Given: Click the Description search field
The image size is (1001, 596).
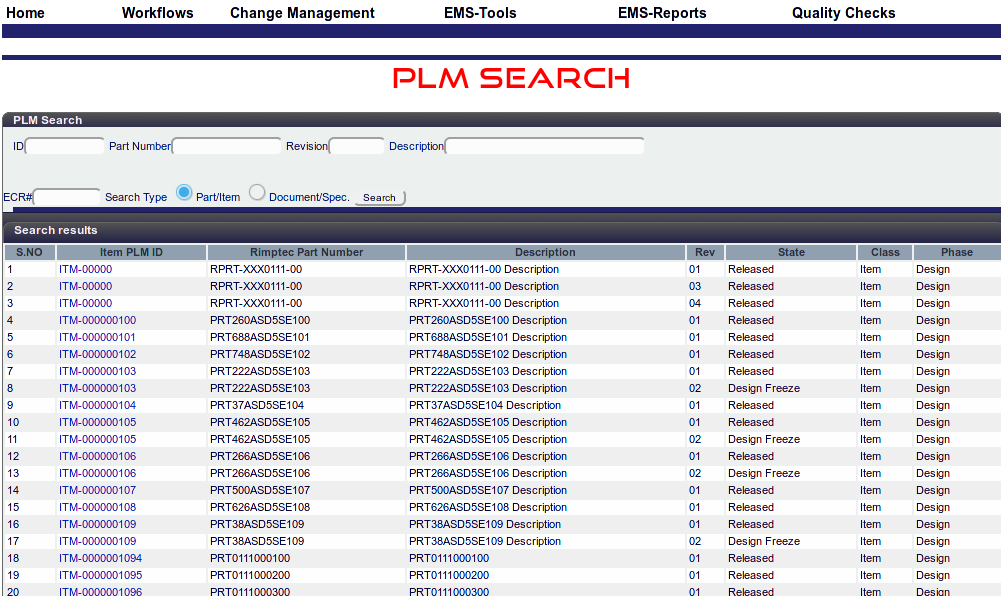Looking at the screenshot, I should (x=544, y=146).
